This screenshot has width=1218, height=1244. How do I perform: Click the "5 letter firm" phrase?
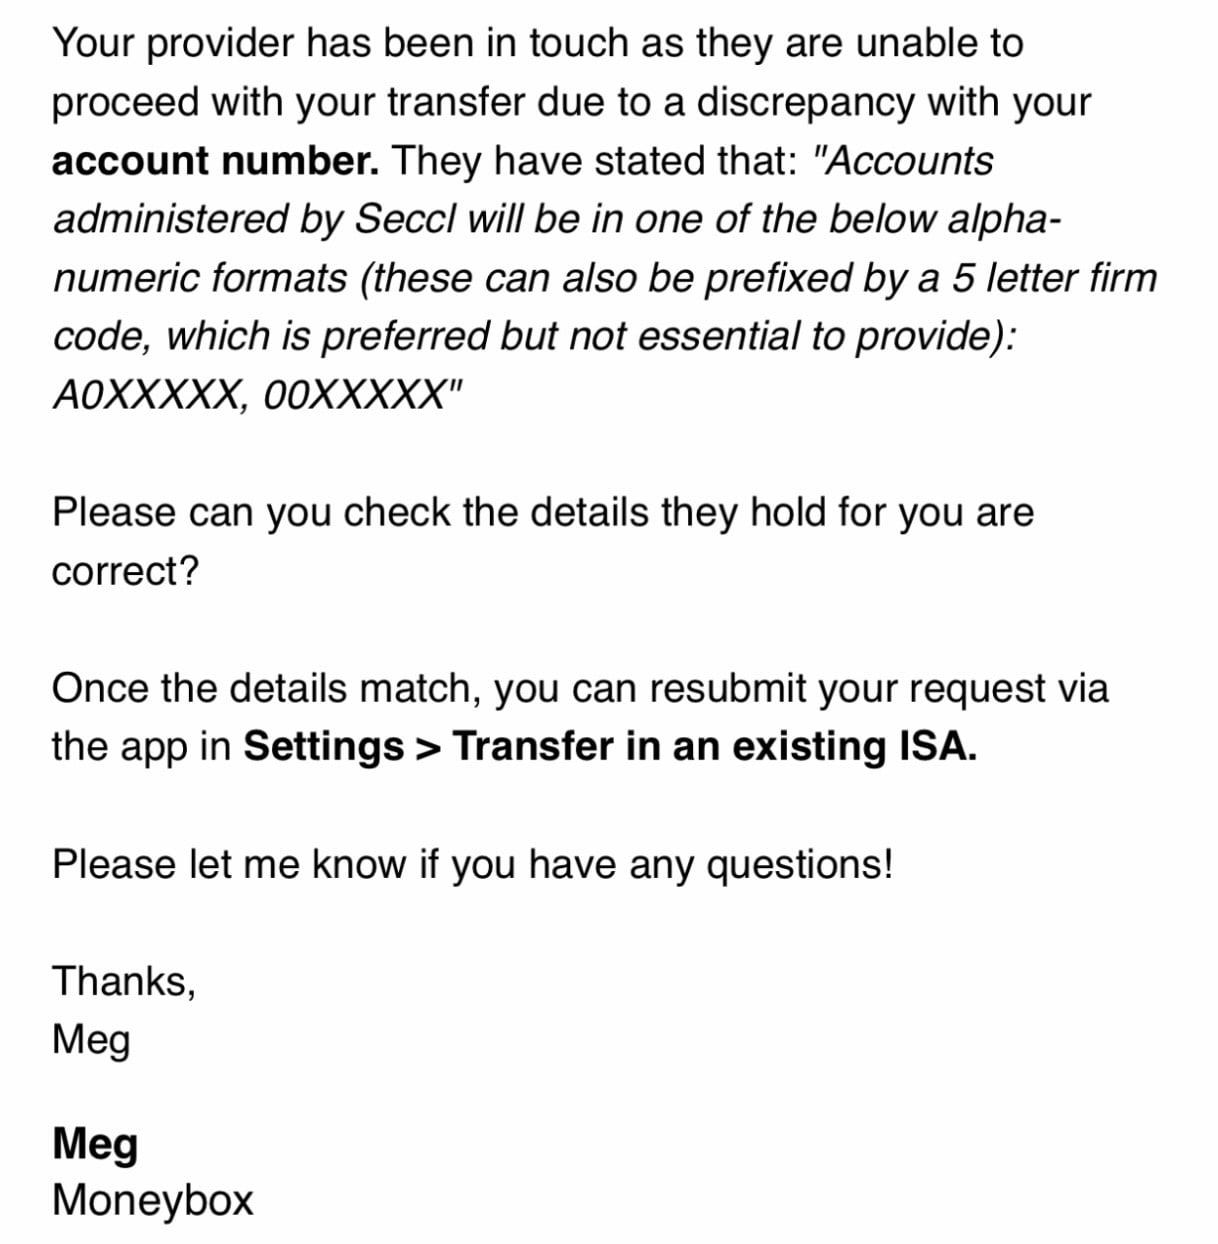tap(1052, 278)
